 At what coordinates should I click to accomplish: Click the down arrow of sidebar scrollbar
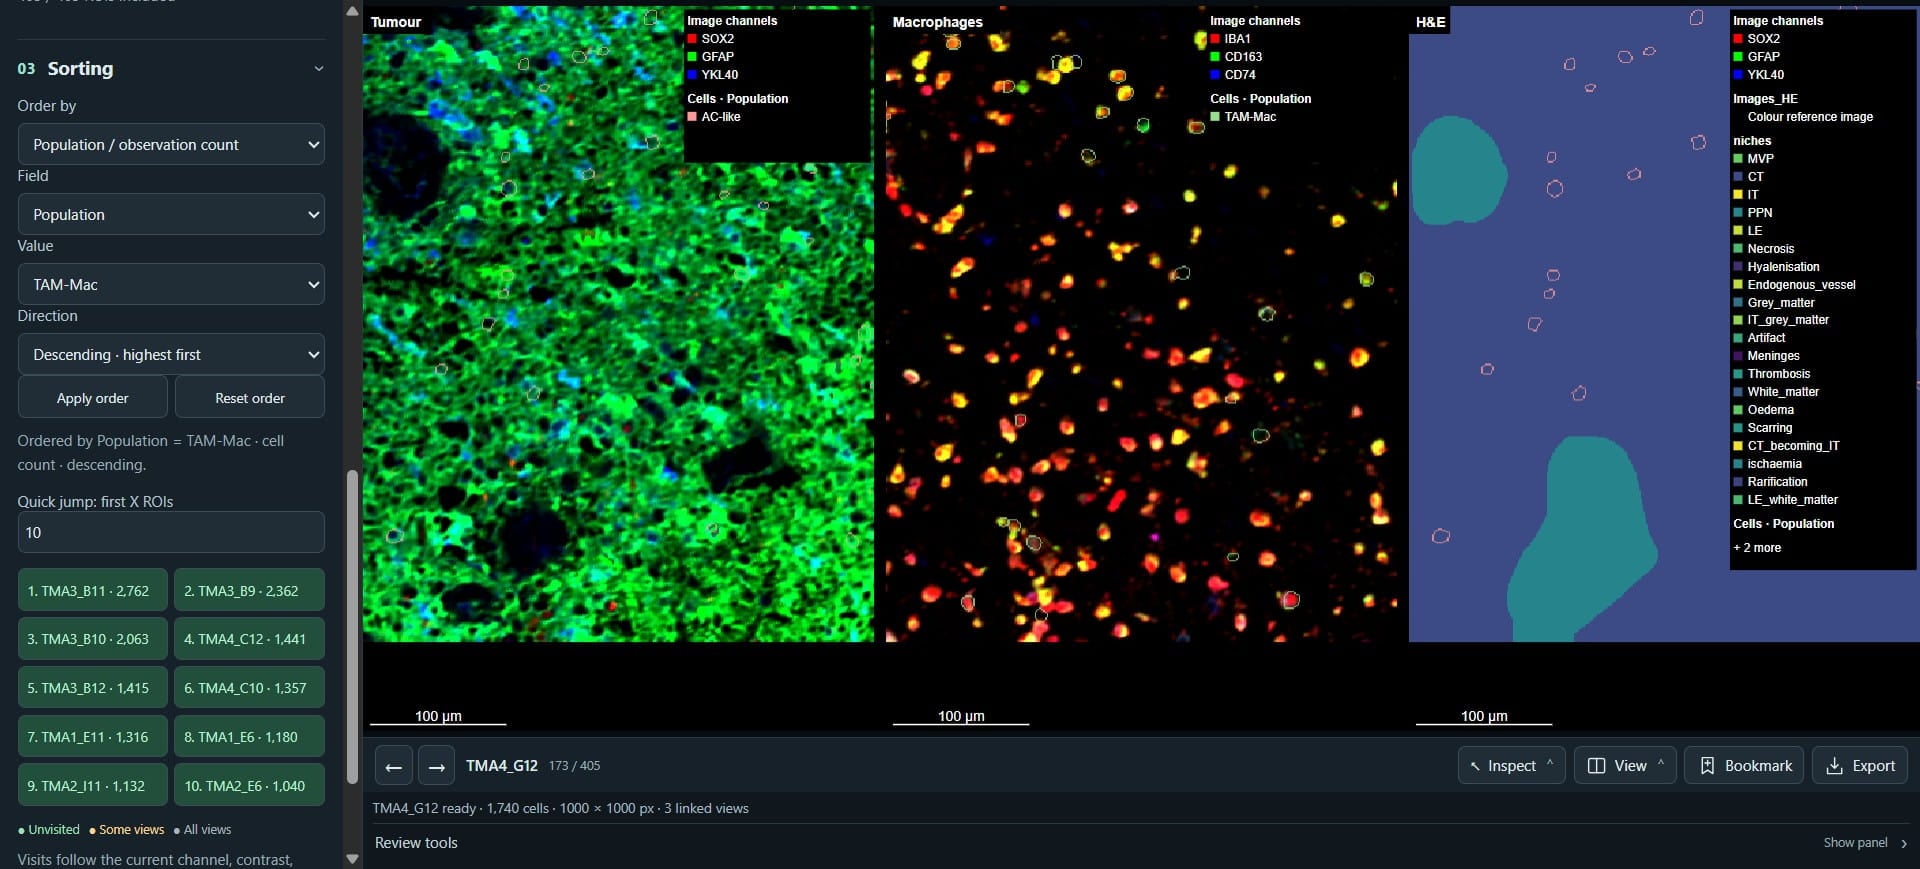[352, 859]
